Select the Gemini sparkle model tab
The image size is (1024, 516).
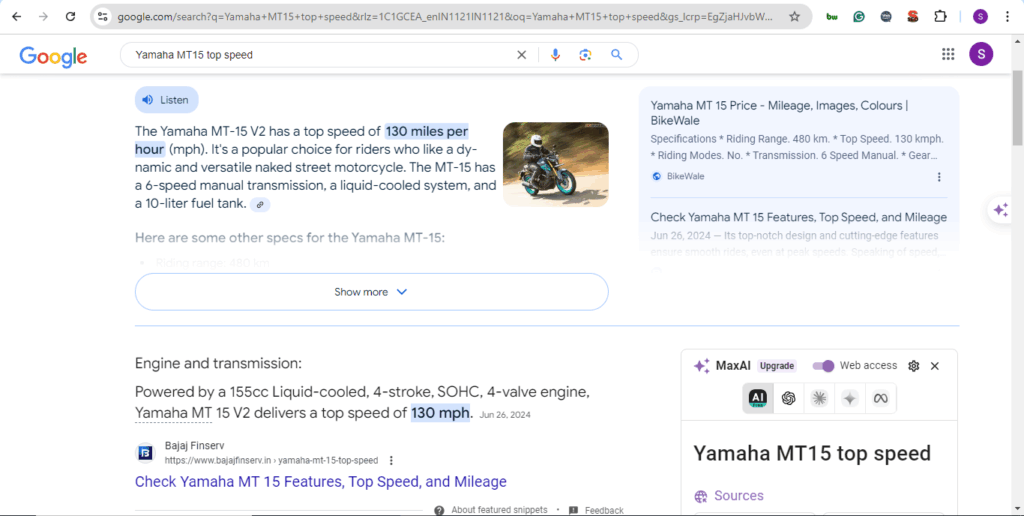click(850, 398)
